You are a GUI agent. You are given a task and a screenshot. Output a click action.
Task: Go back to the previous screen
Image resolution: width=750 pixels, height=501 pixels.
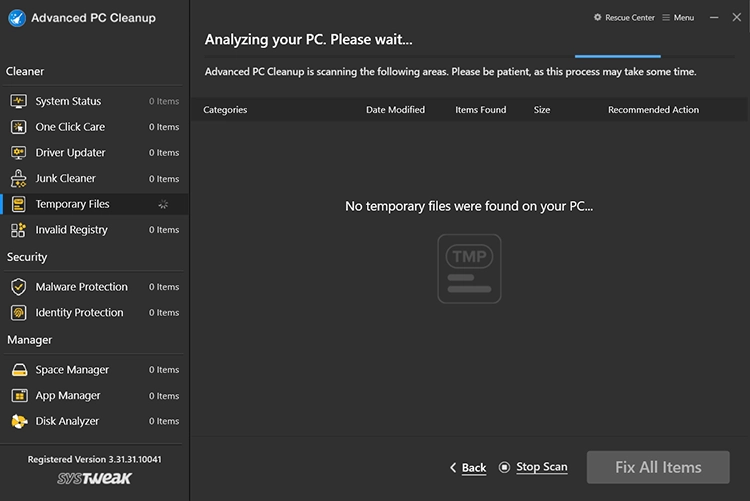pyautogui.click(x=468, y=468)
